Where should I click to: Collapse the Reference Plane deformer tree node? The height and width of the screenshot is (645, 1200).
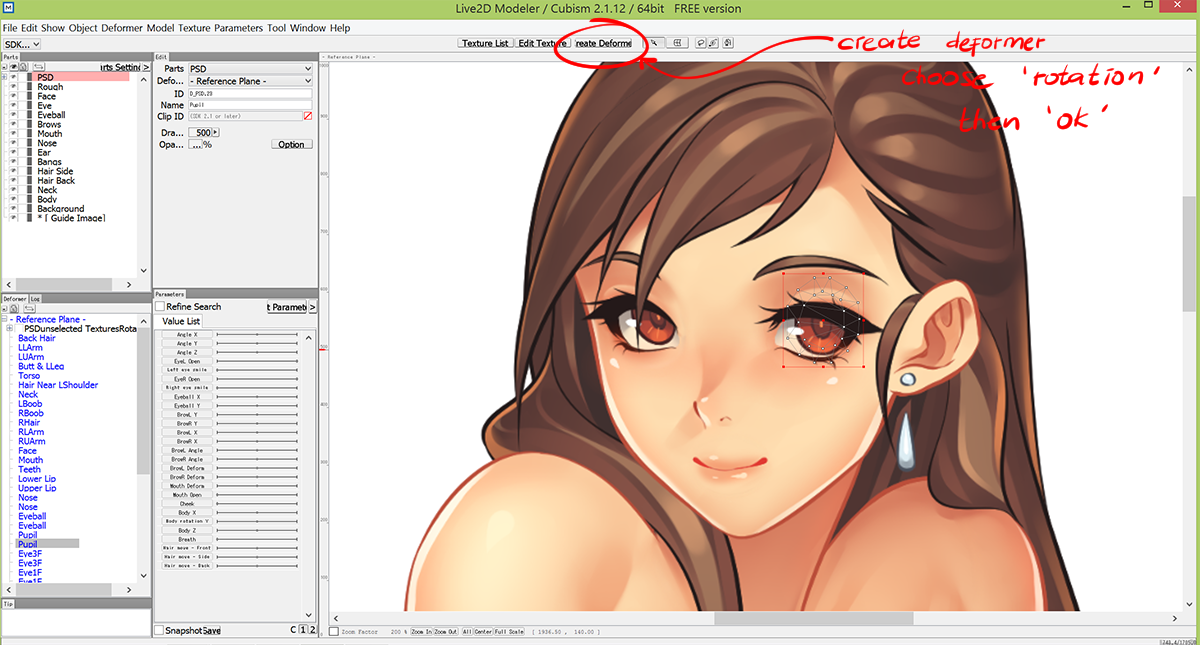(4, 319)
